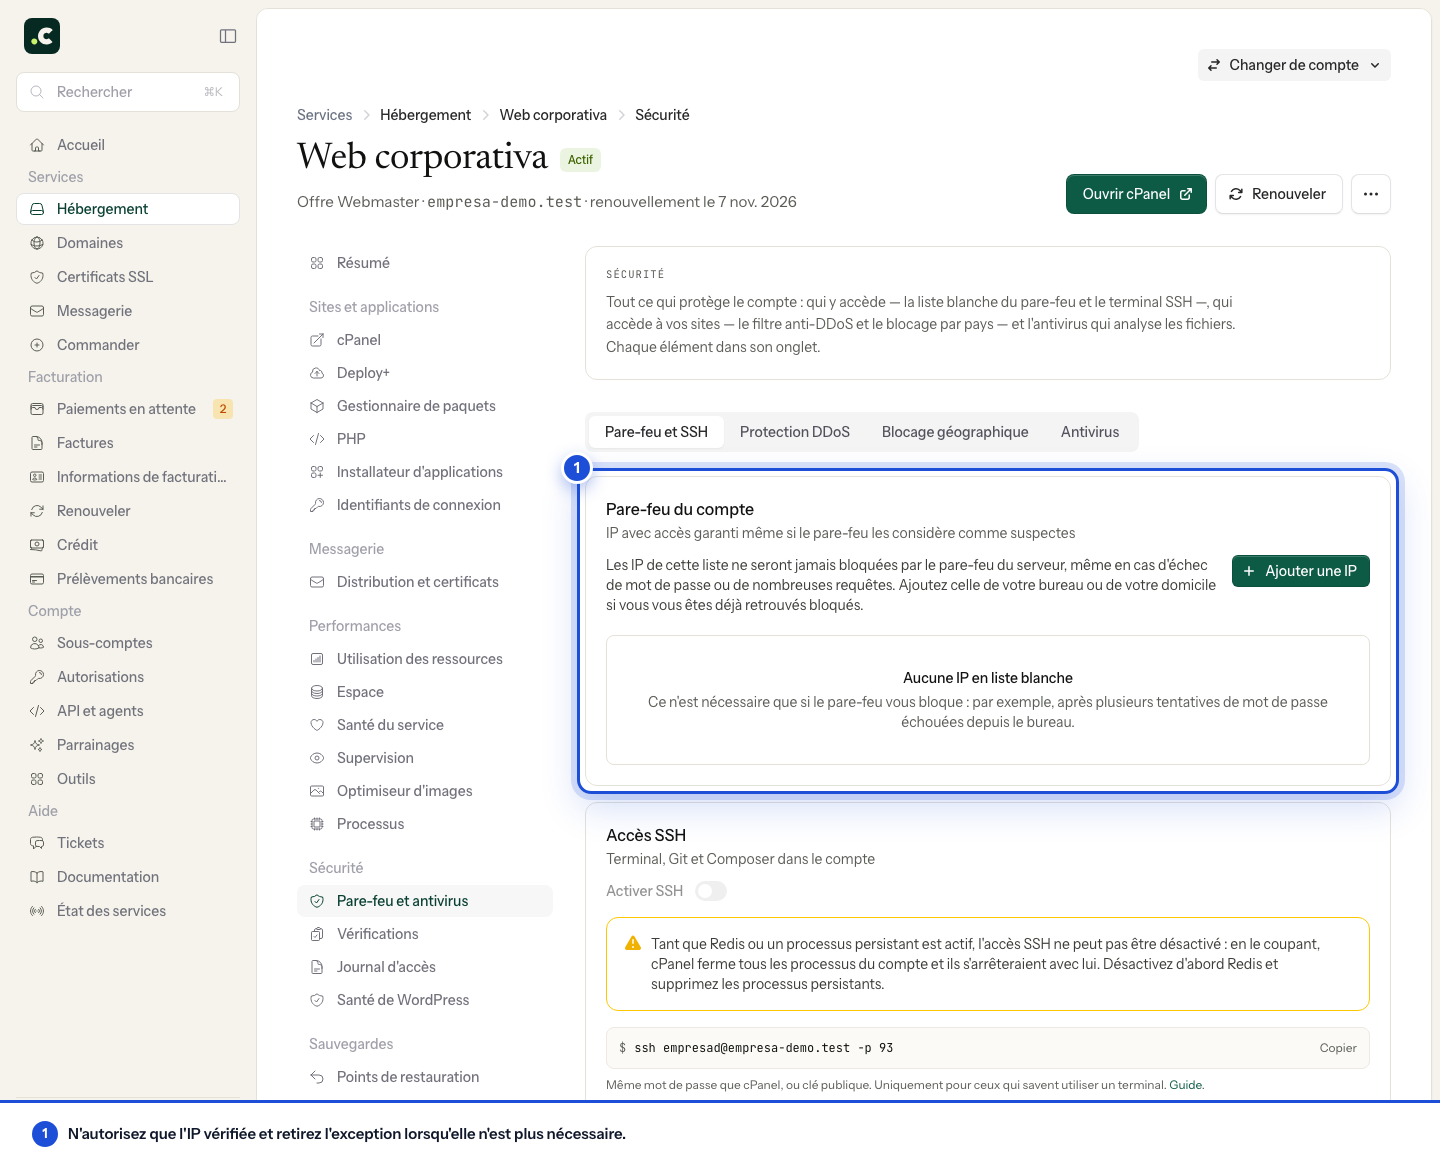Click Services in the breadcrumb
This screenshot has height=1164, width=1440.
pyautogui.click(x=324, y=115)
